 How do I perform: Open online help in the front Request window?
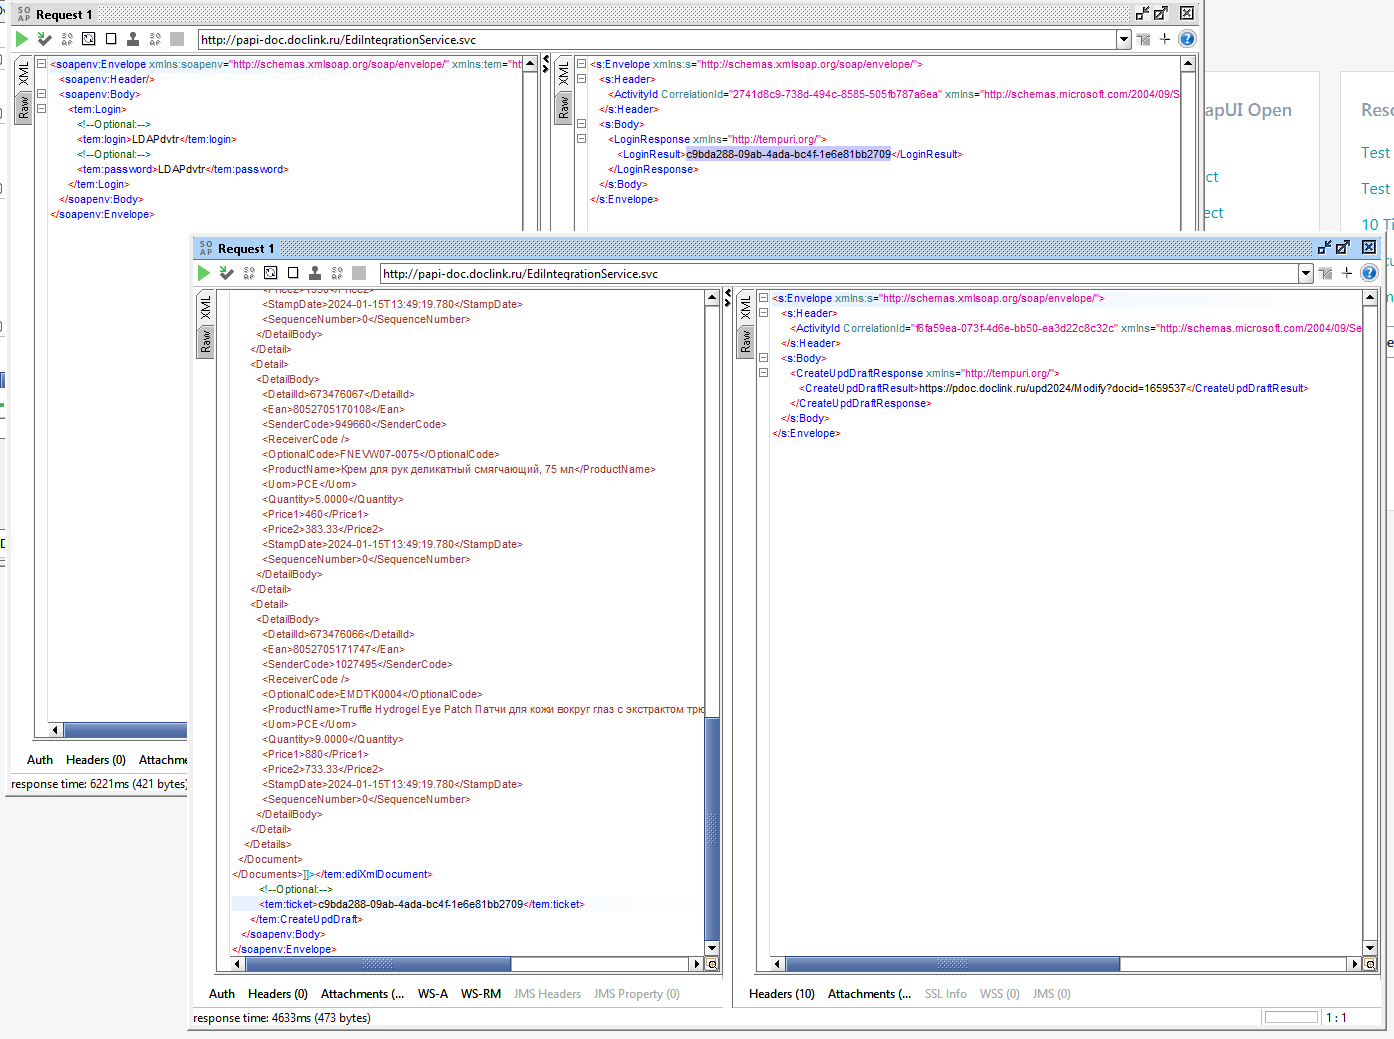[x=1370, y=273]
